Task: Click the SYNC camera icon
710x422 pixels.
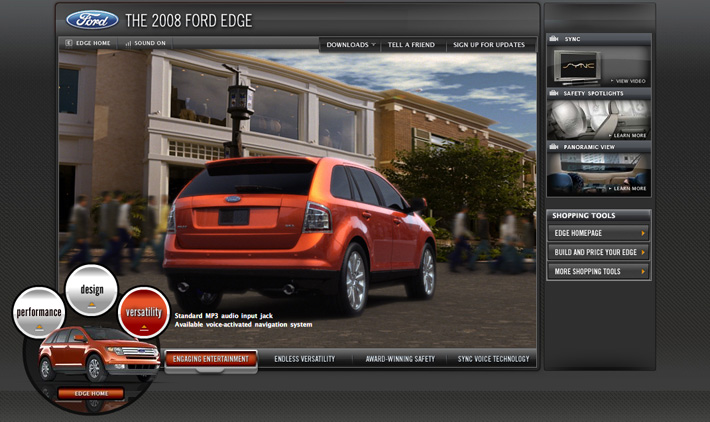Action: pos(553,39)
